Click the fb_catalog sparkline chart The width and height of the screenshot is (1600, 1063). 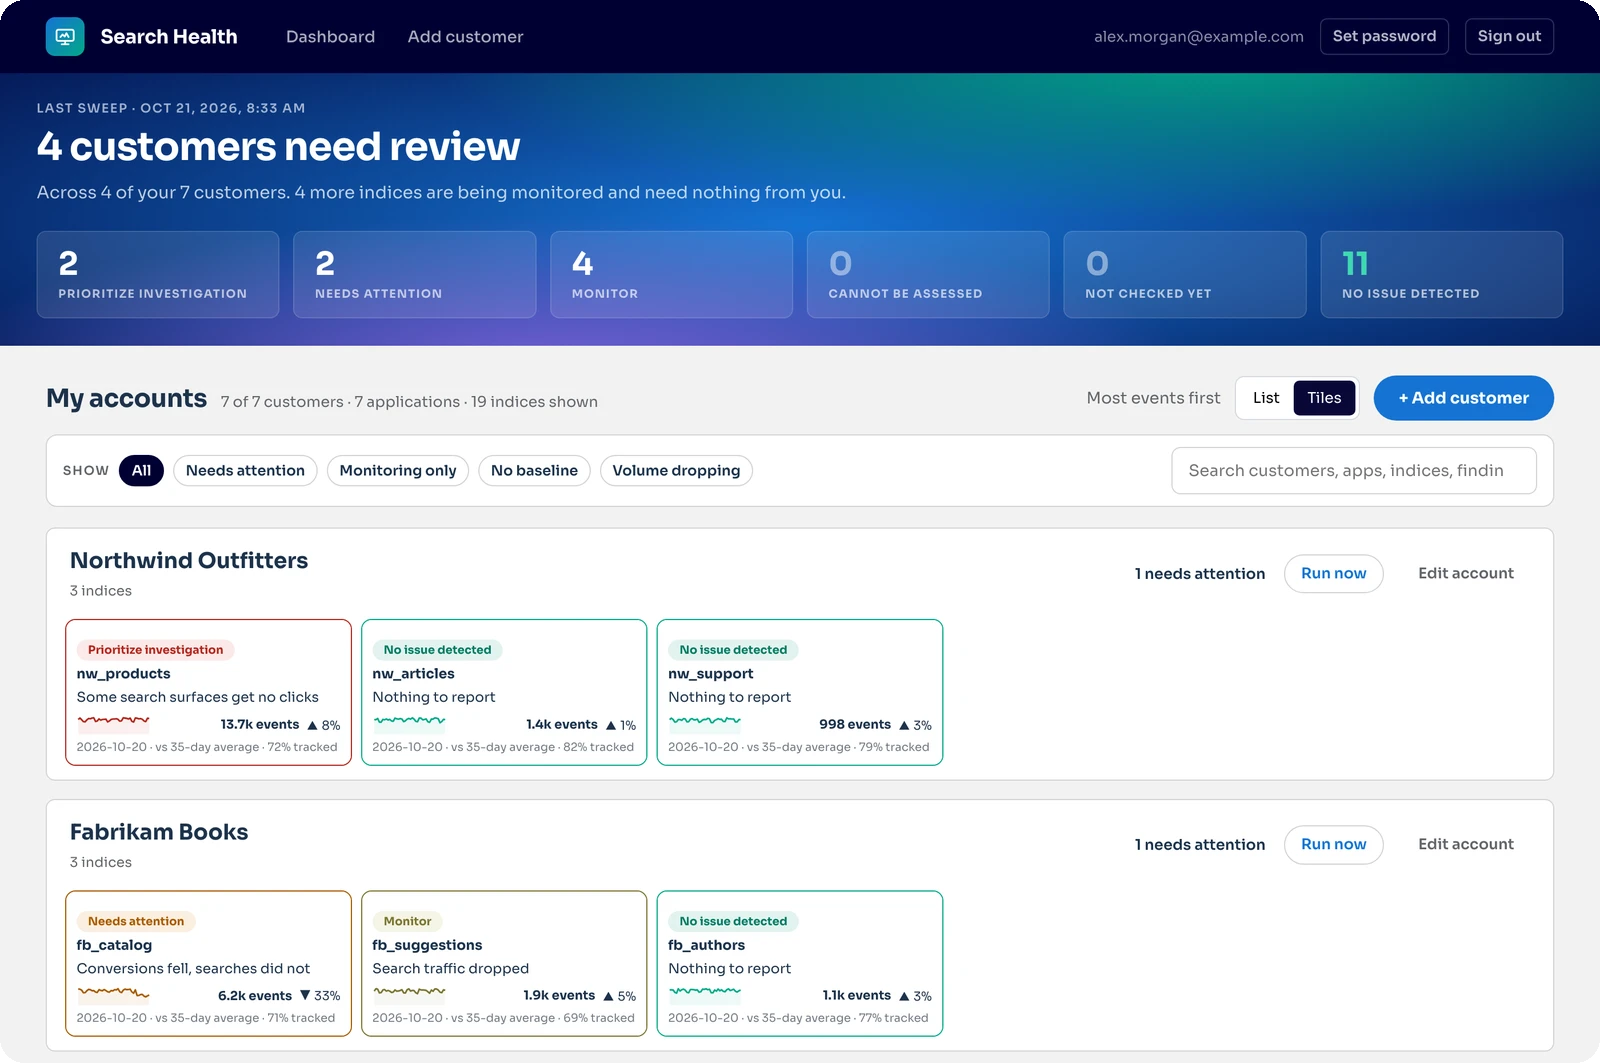point(114,995)
